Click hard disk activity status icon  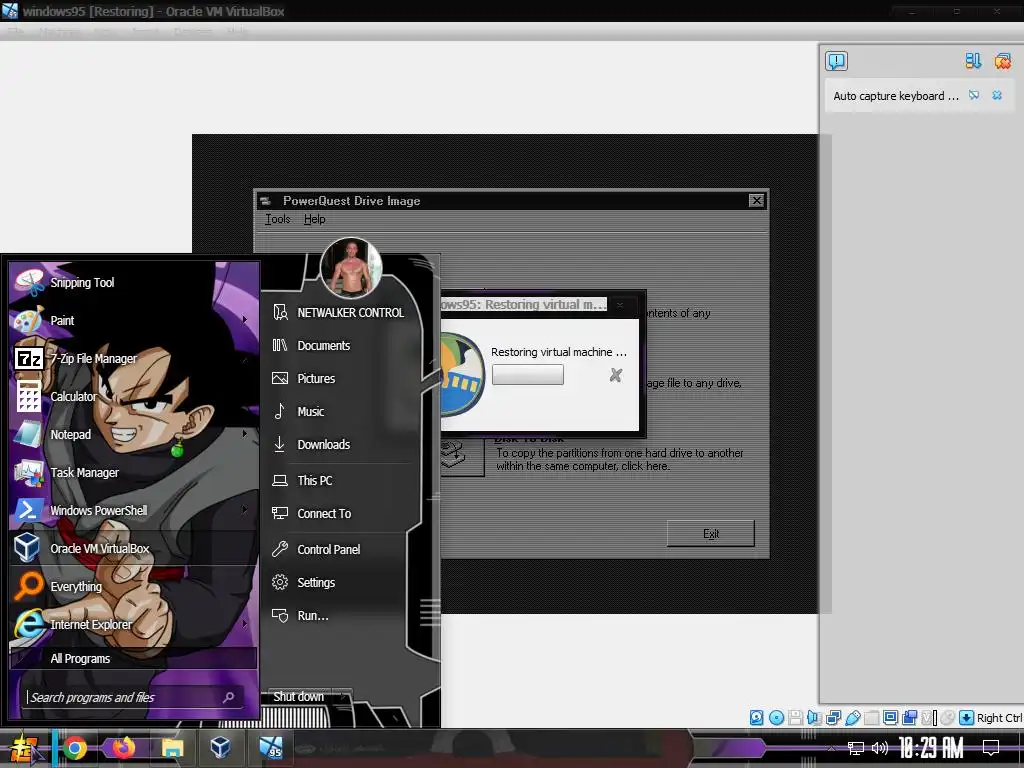pyautogui.click(x=756, y=718)
